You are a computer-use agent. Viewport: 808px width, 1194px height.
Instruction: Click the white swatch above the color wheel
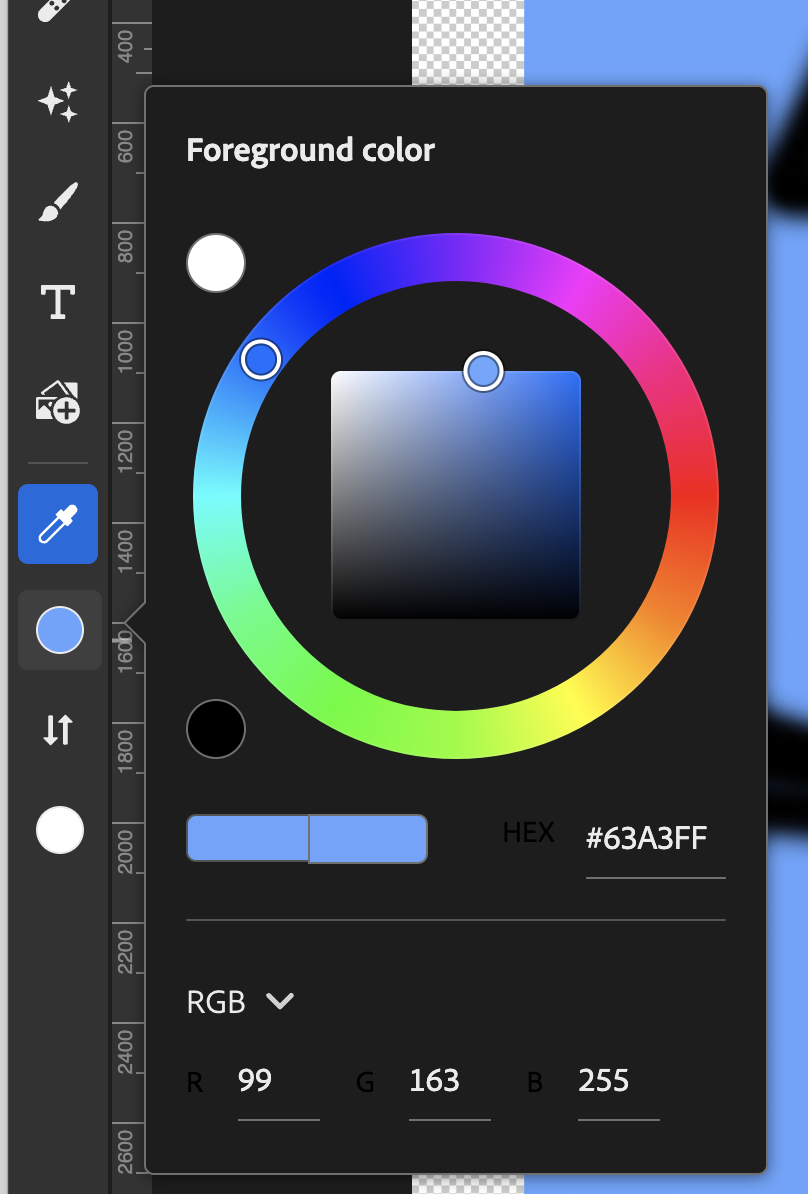coord(216,263)
